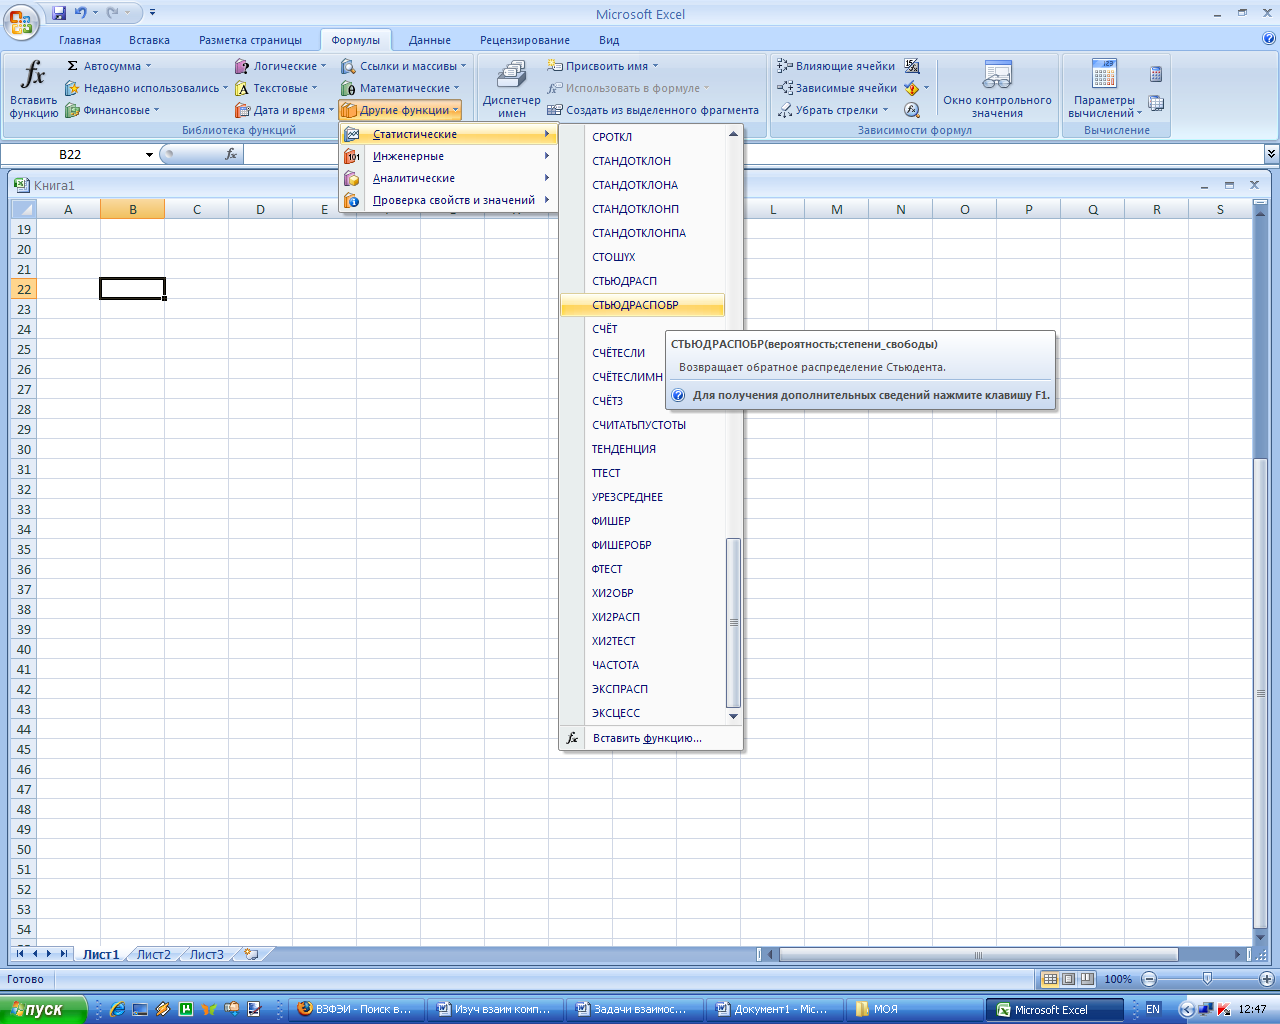This screenshot has height=1024, width=1280.
Task: Open the Name Manager (Диспетчер имен)
Action: pyautogui.click(x=511, y=90)
